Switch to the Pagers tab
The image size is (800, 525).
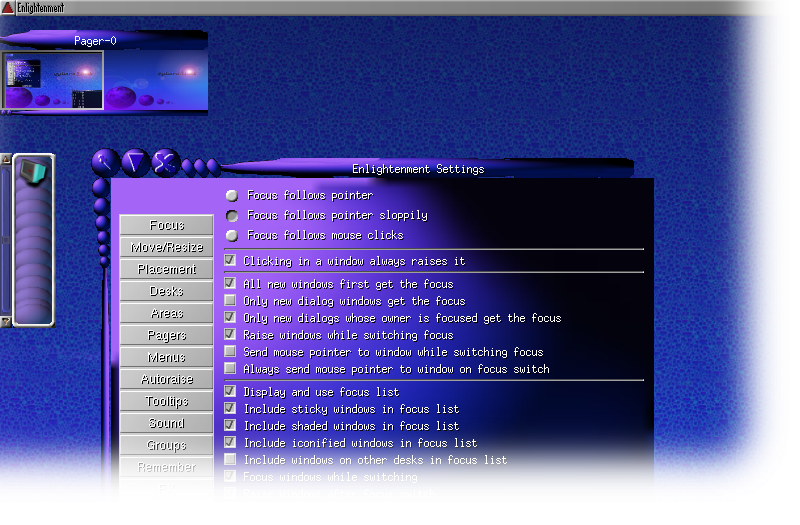tap(166, 335)
